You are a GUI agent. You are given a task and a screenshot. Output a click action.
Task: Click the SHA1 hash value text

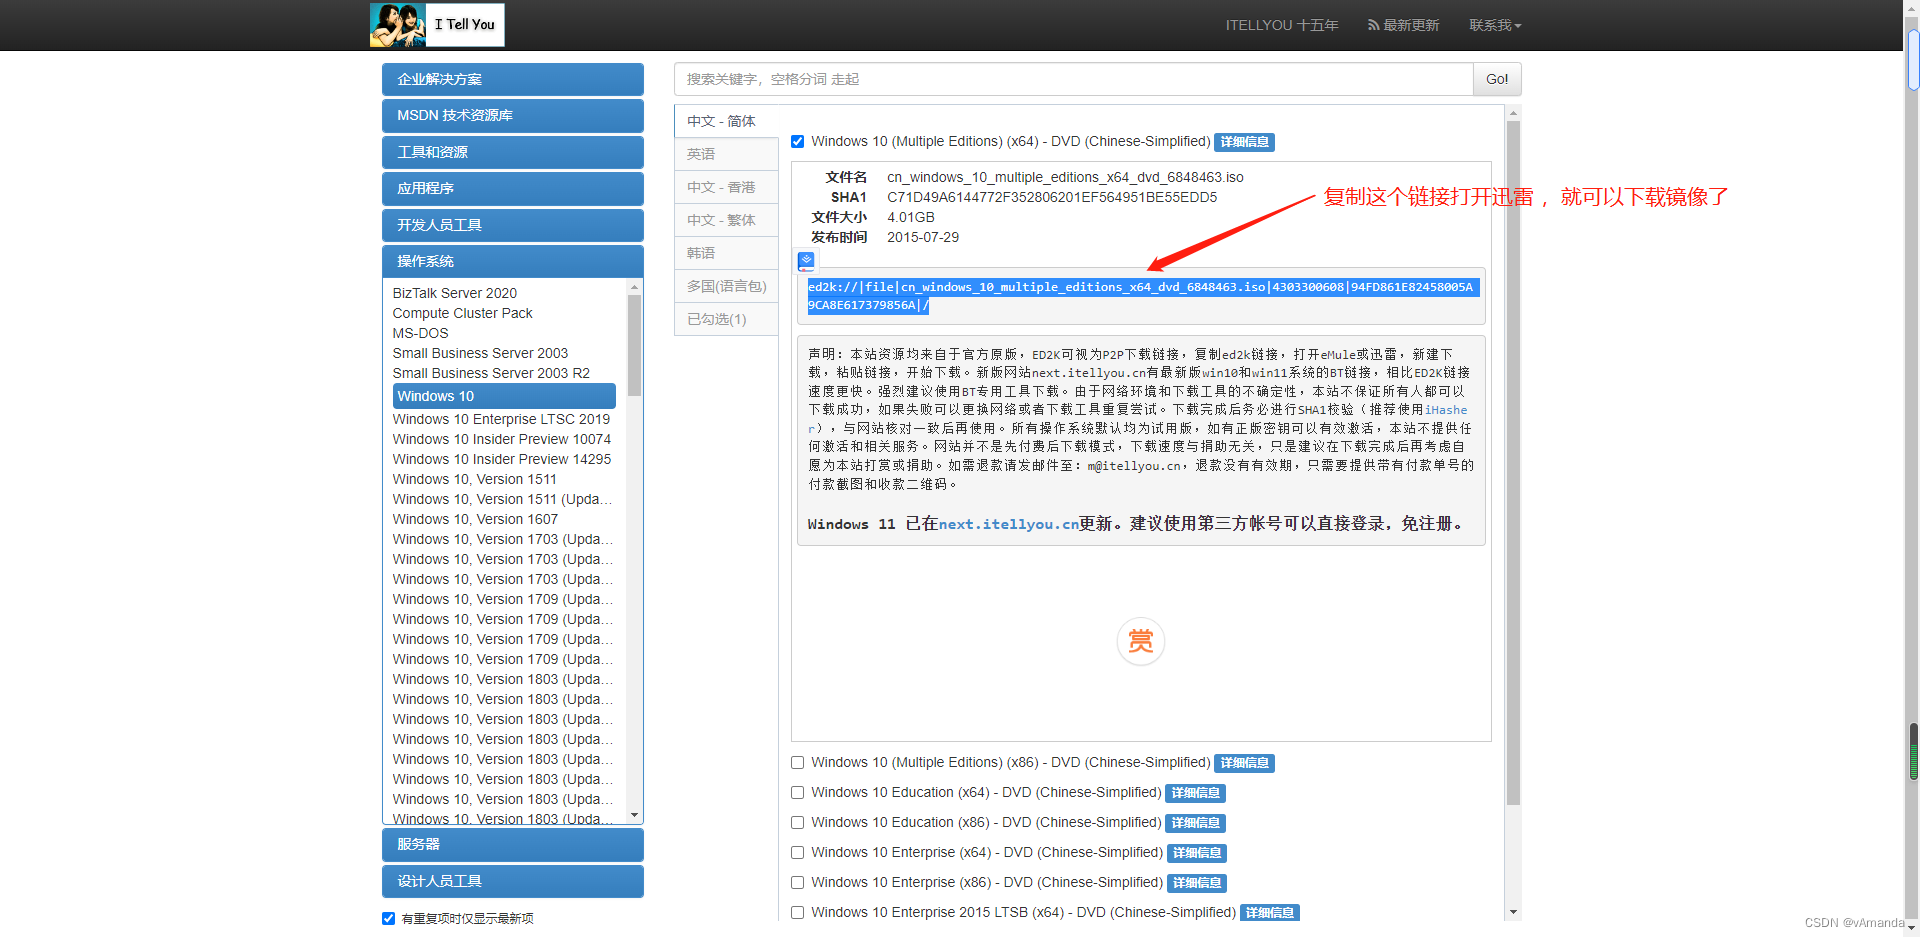click(x=1052, y=198)
